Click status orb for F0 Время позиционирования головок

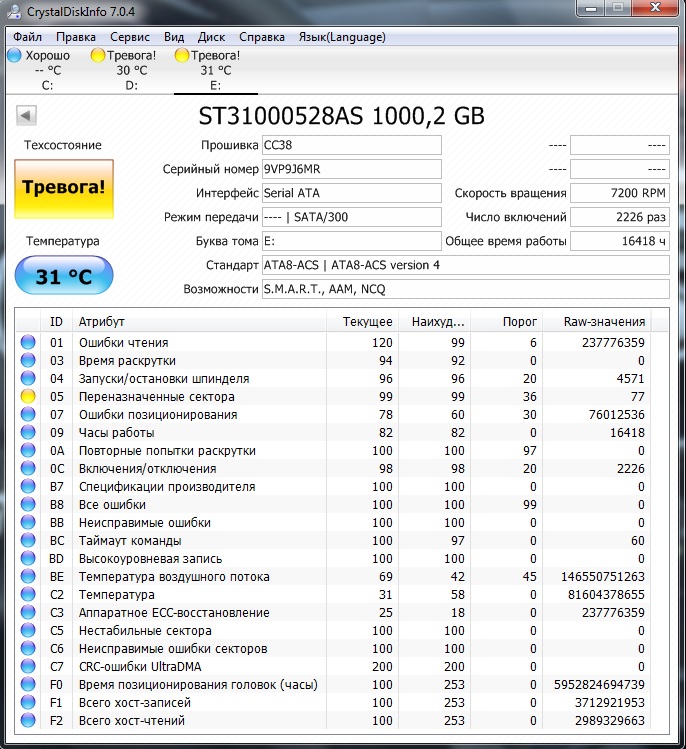pyautogui.click(x=28, y=684)
